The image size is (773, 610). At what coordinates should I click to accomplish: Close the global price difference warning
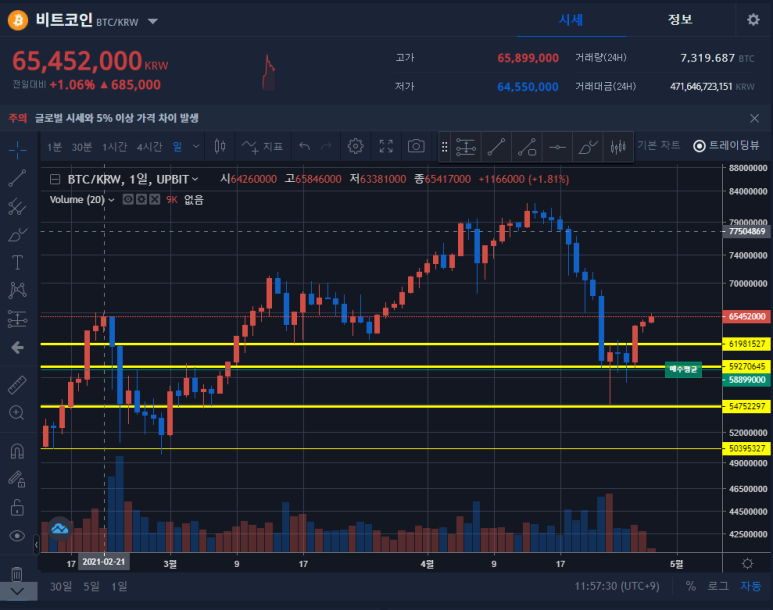[x=754, y=118]
